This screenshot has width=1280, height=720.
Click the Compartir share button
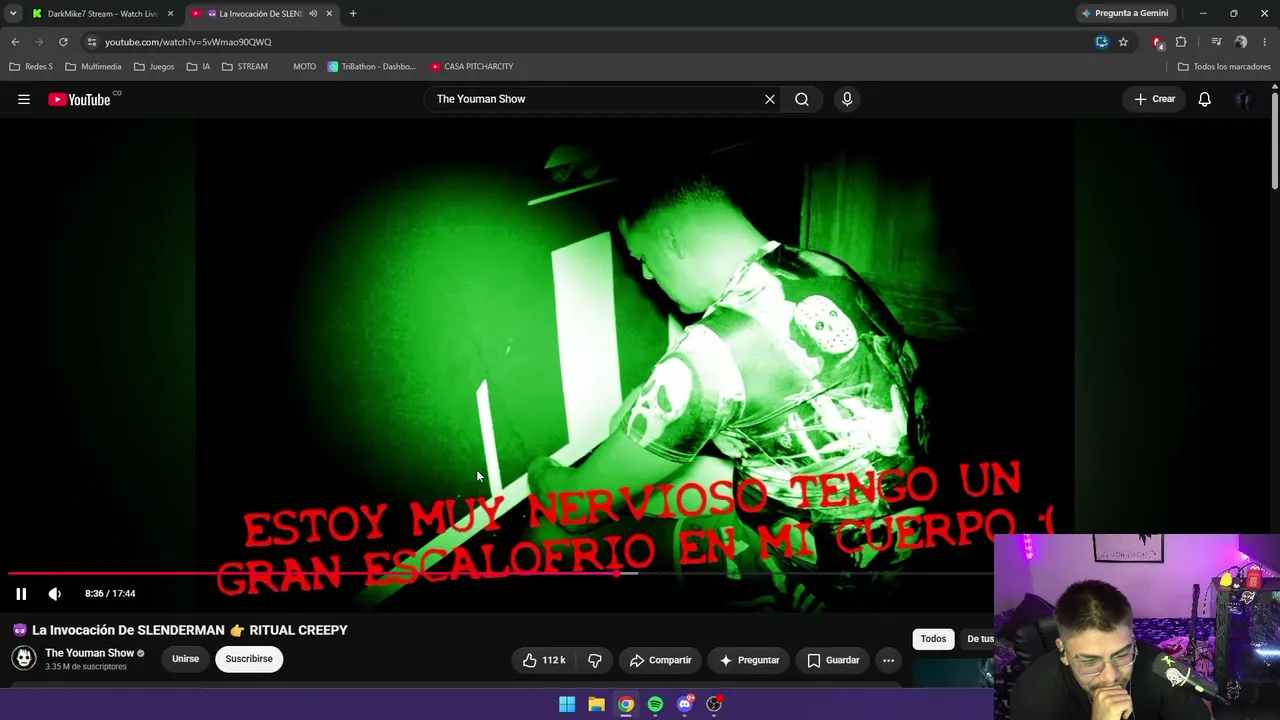[660, 660]
